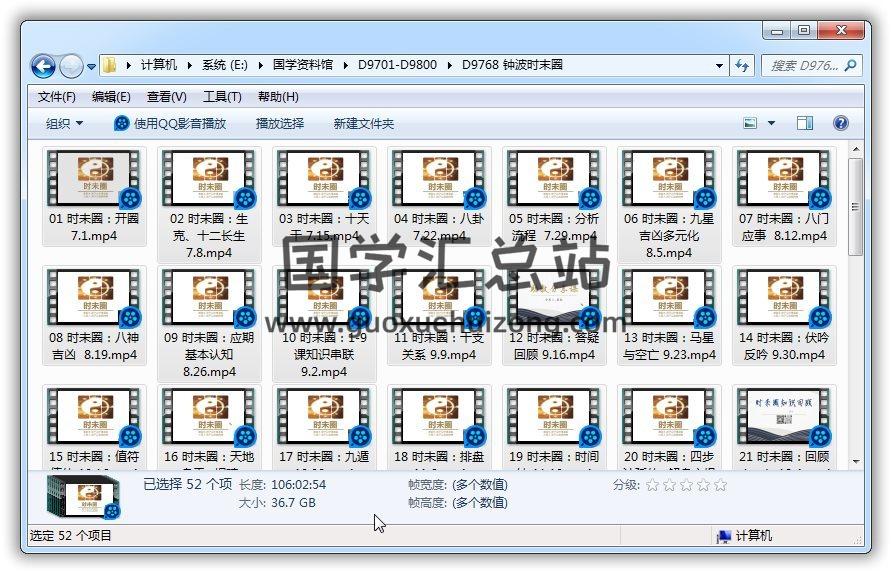Set rating using the first star in 分级
Screen dimensions: 892x574
[653, 485]
